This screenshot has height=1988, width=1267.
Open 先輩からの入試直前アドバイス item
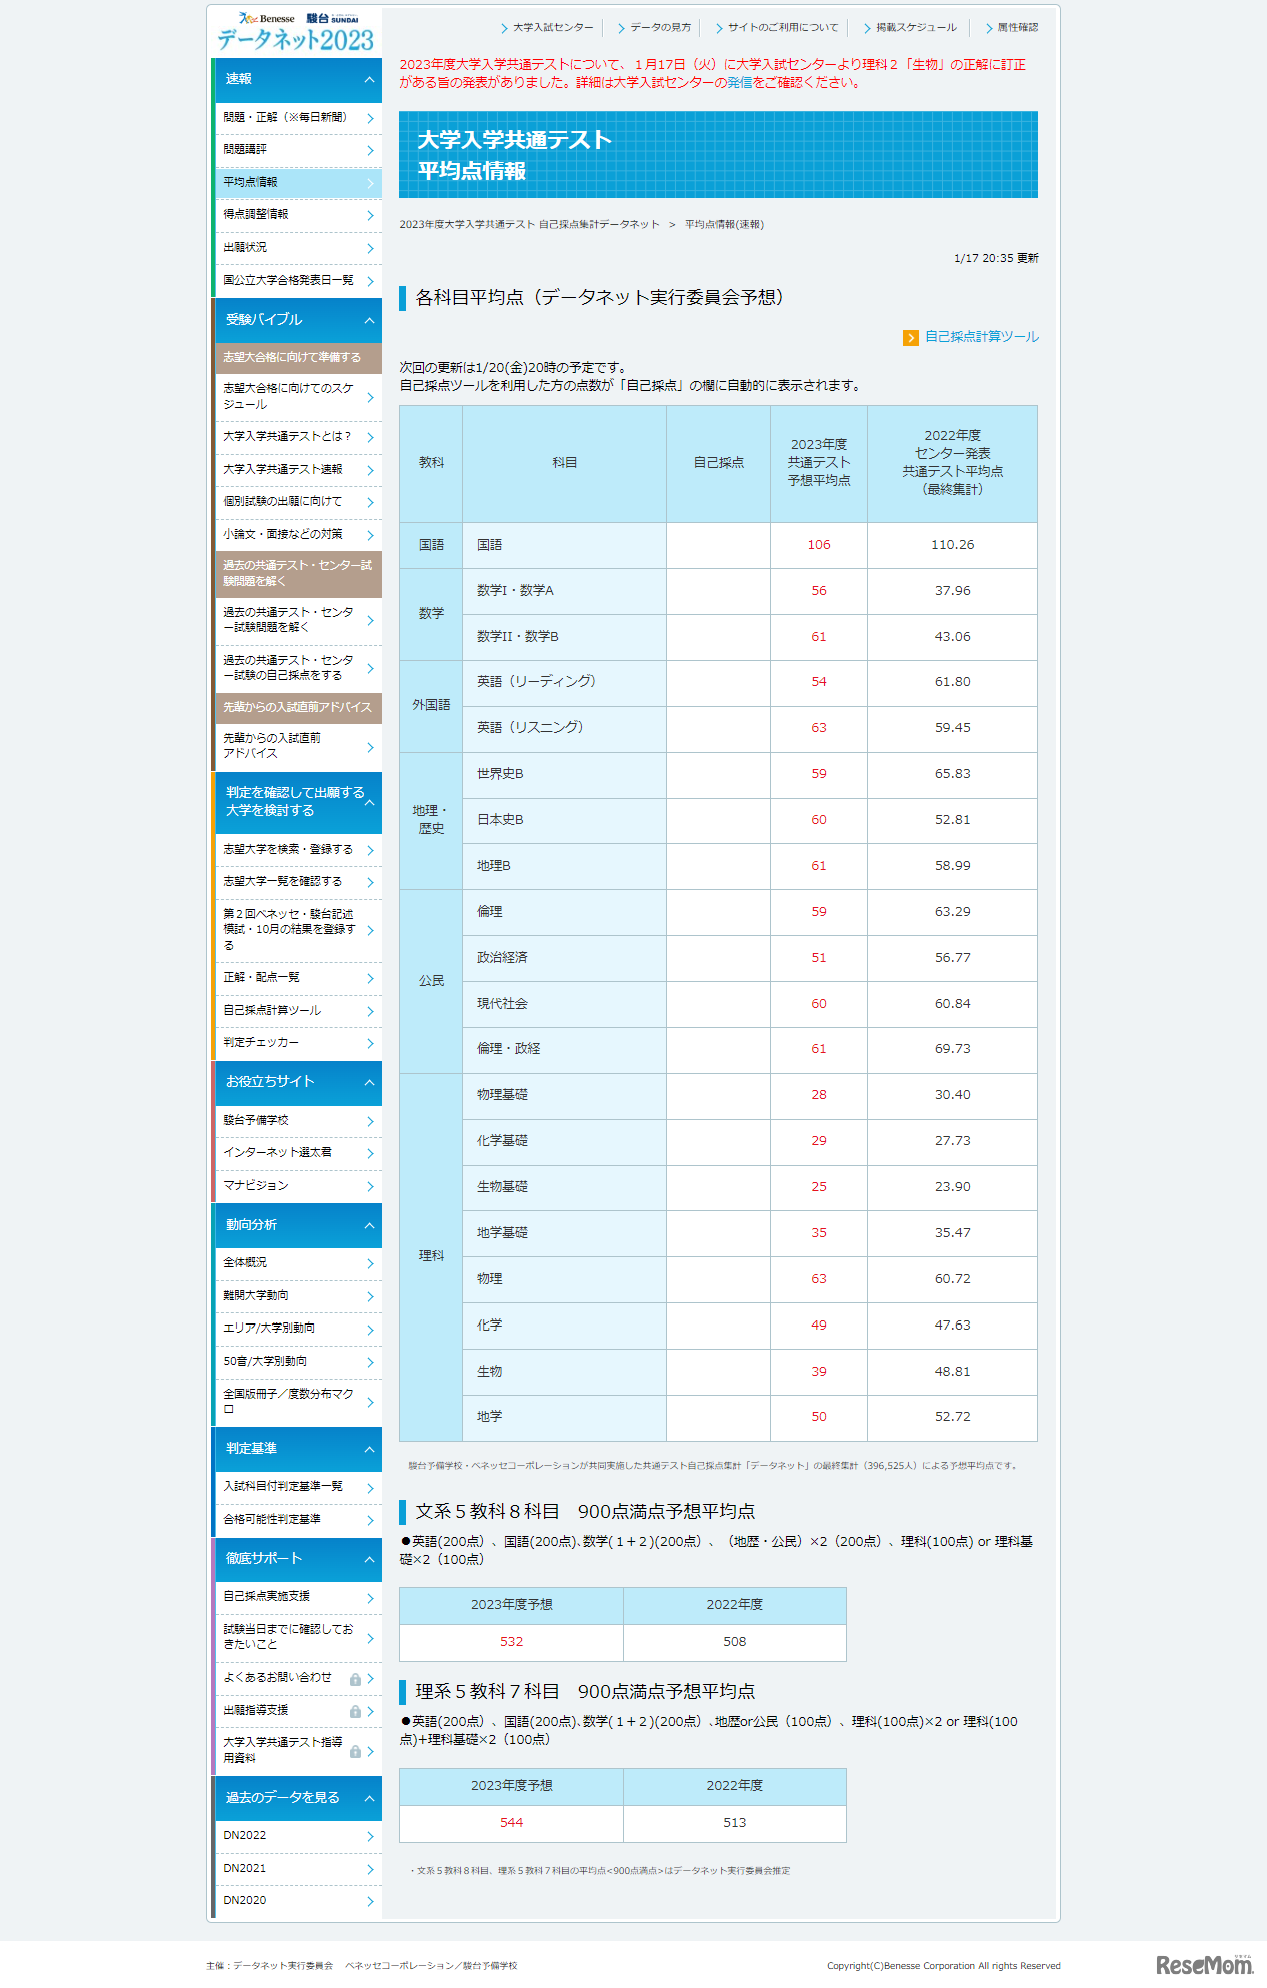tap(297, 746)
